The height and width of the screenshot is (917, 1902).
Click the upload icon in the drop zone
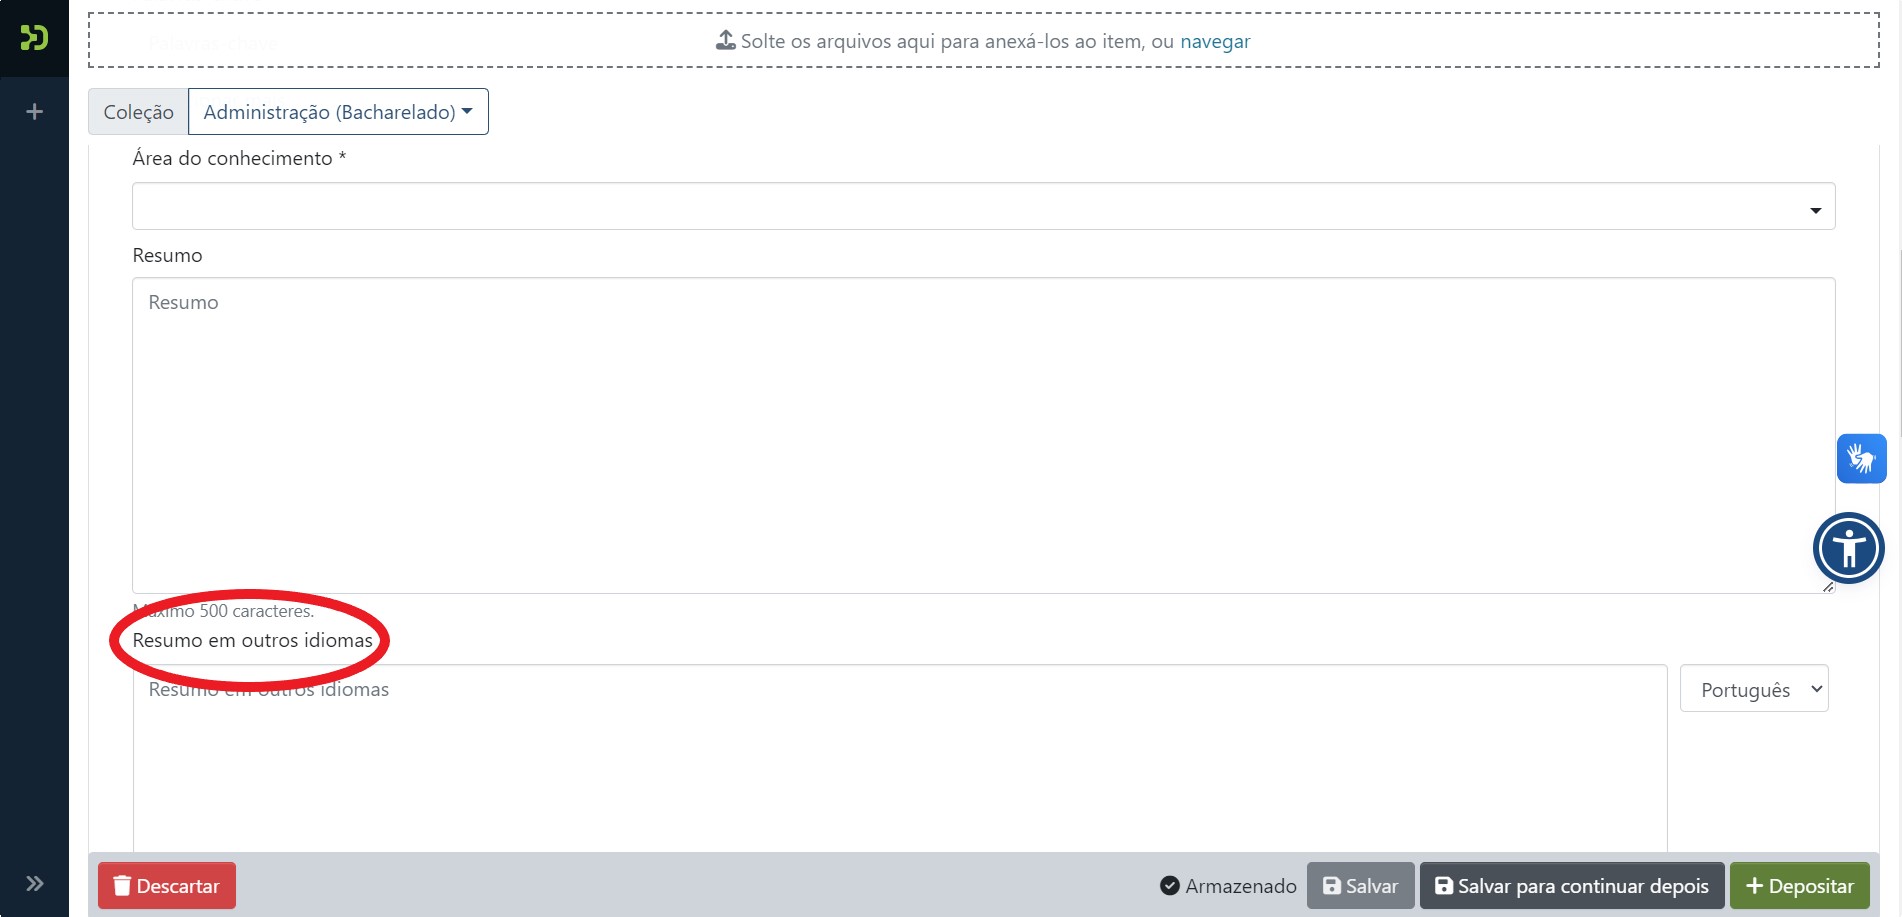(x=726, y=41)
